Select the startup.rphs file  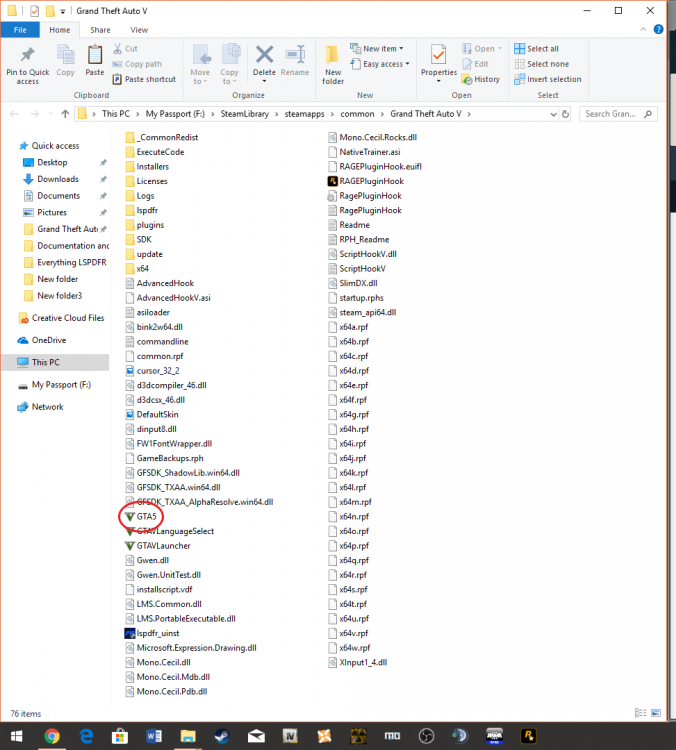coord(356,298)
